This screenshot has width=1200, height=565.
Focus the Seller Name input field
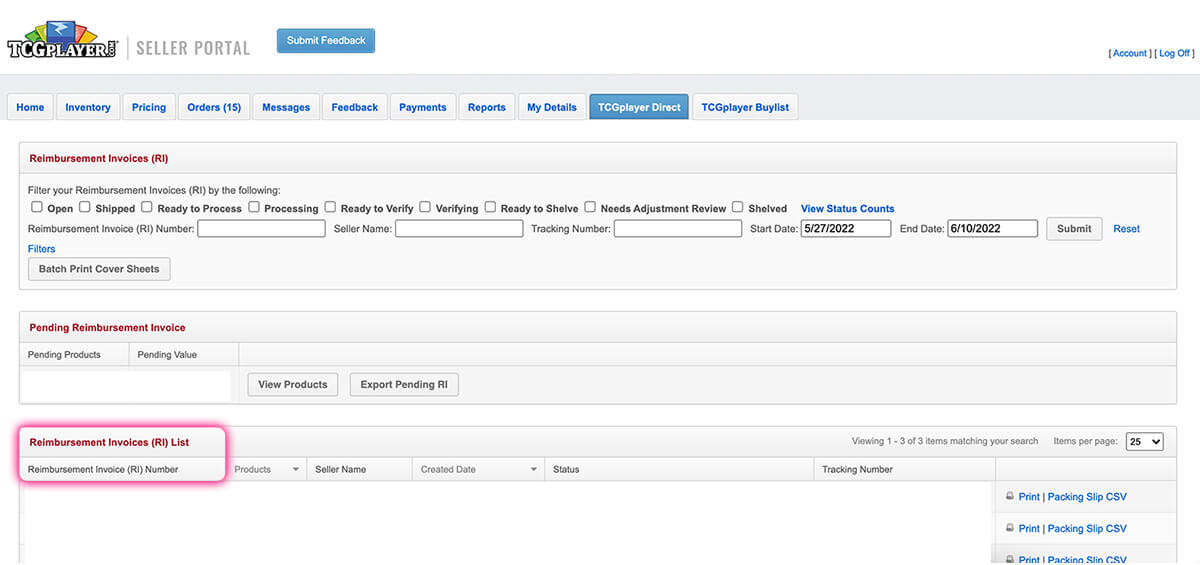[459, 228]
